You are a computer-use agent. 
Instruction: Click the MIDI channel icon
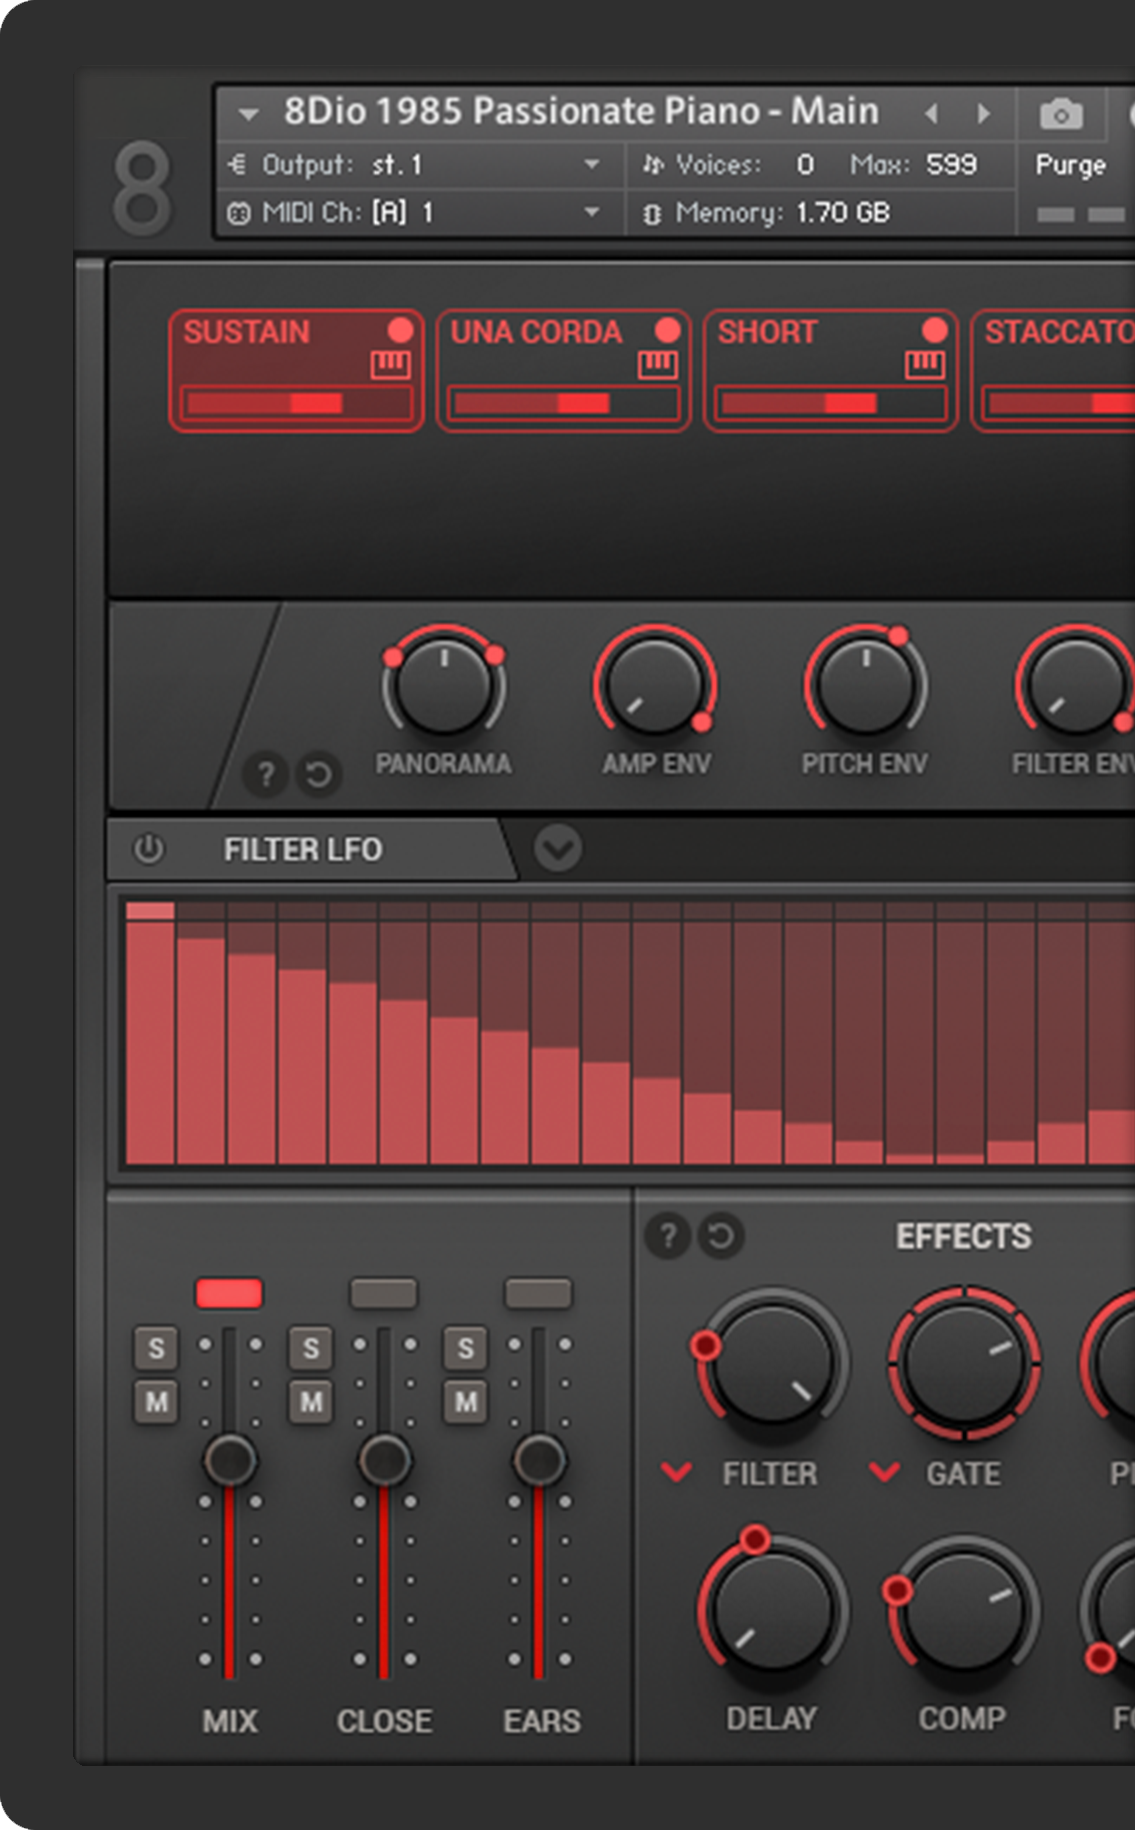coord(238,213)
